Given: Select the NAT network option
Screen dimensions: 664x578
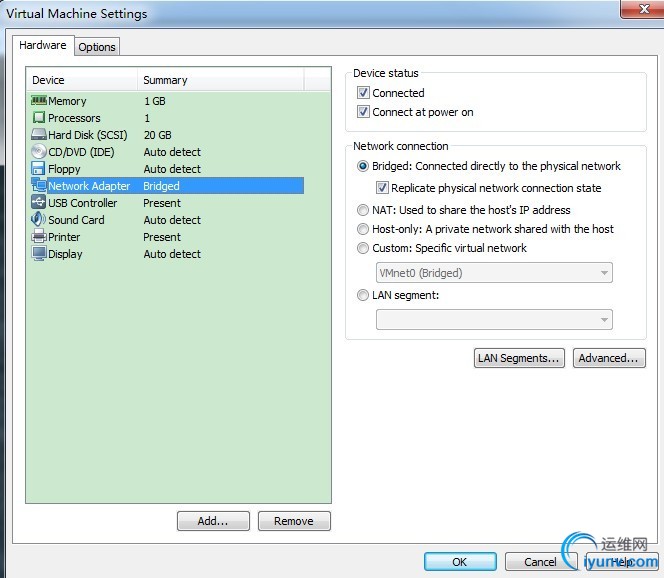Looking at the screenshot, I should click(362, 210).
